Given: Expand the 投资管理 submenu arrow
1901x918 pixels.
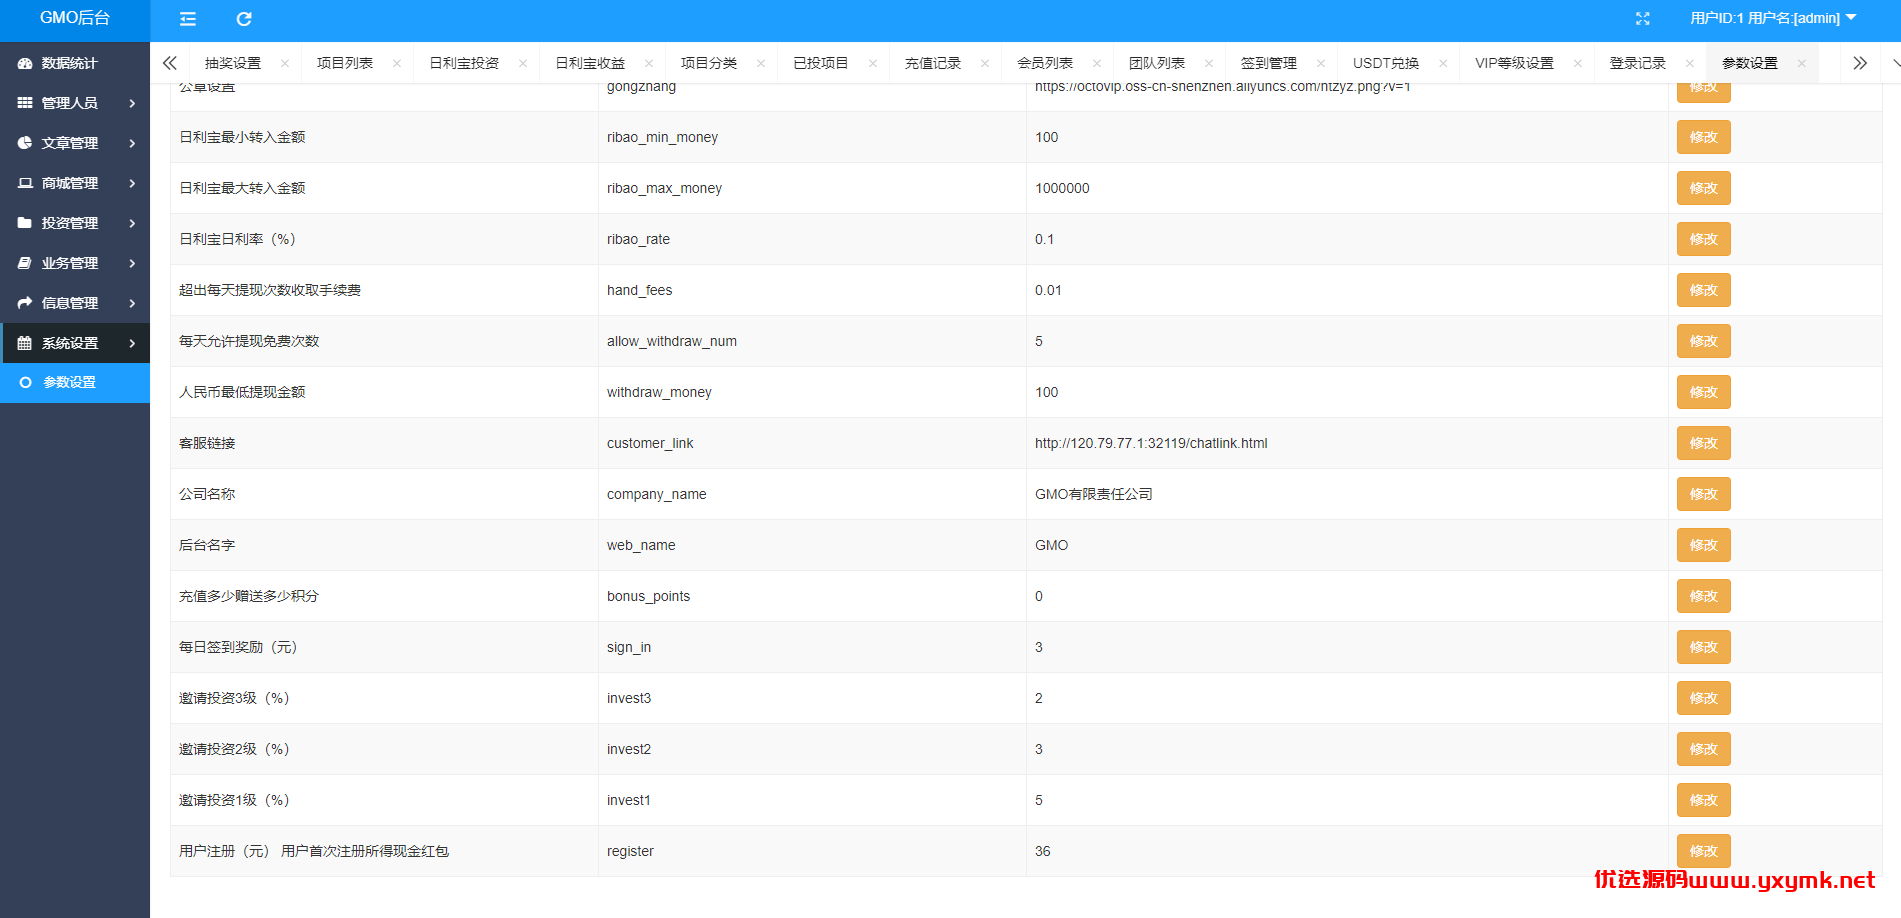Looking at the screenshot, I should 132,223.
